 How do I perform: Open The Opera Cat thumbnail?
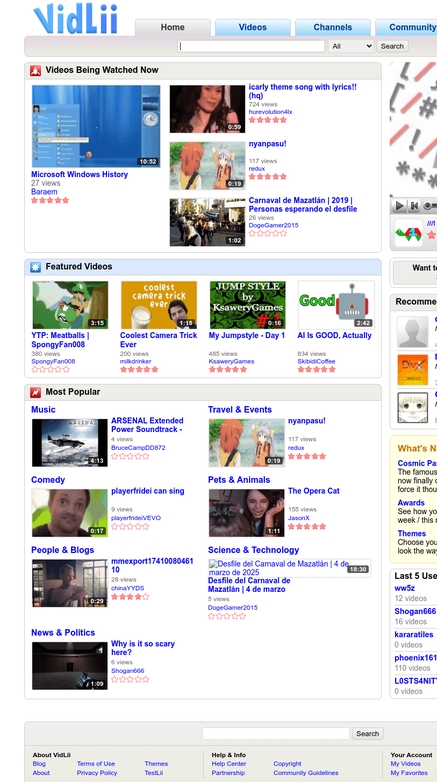pyautogui.click(x=246, y=513)
